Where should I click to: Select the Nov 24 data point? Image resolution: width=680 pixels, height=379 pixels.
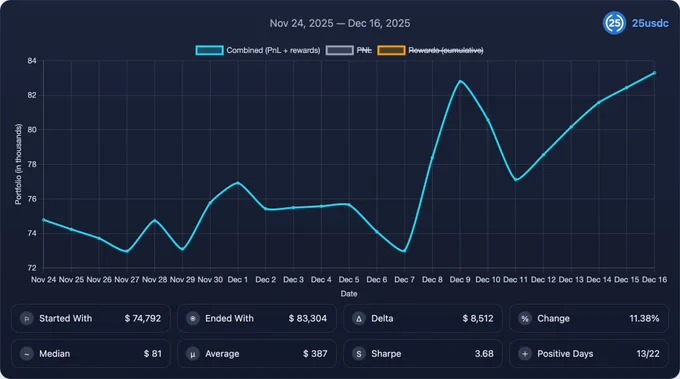43,220
